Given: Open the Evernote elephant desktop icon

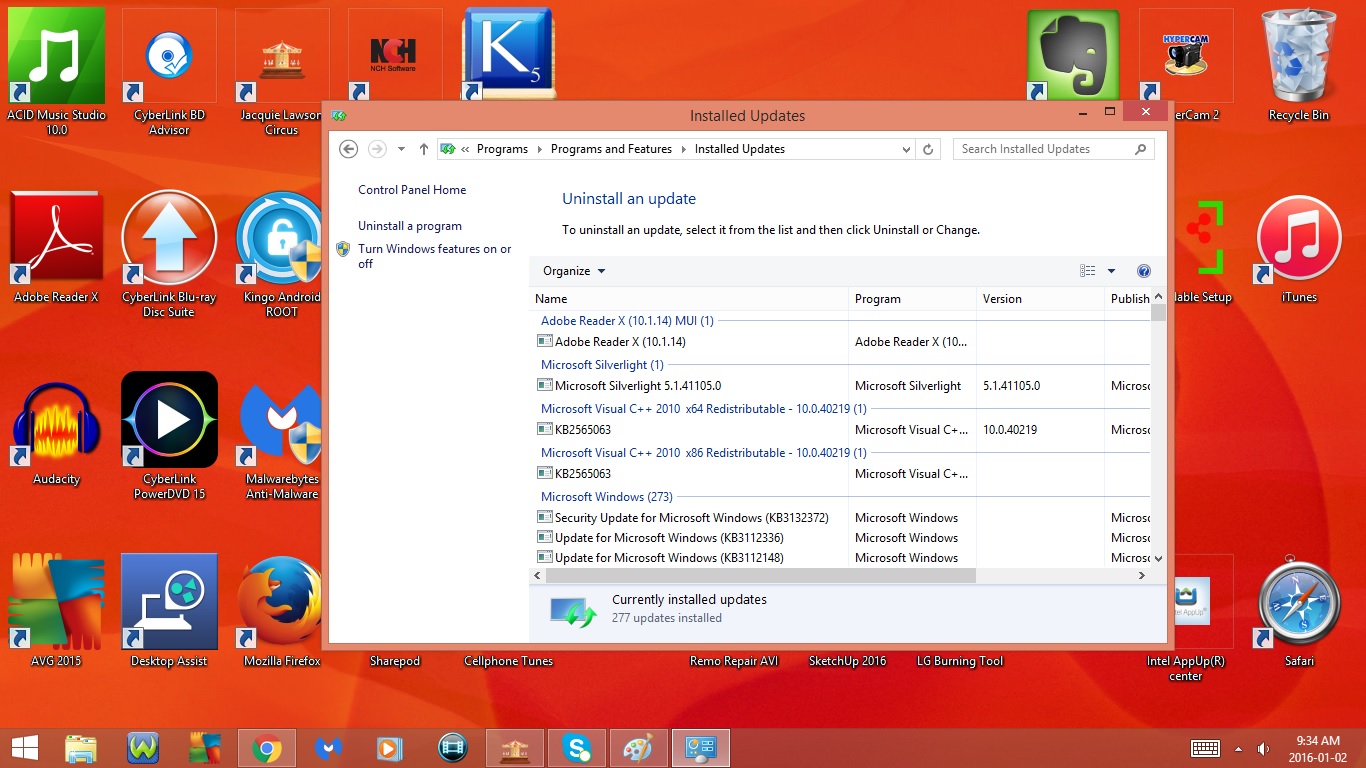Looking at the screenshot, I should [x=1073, y=54].
